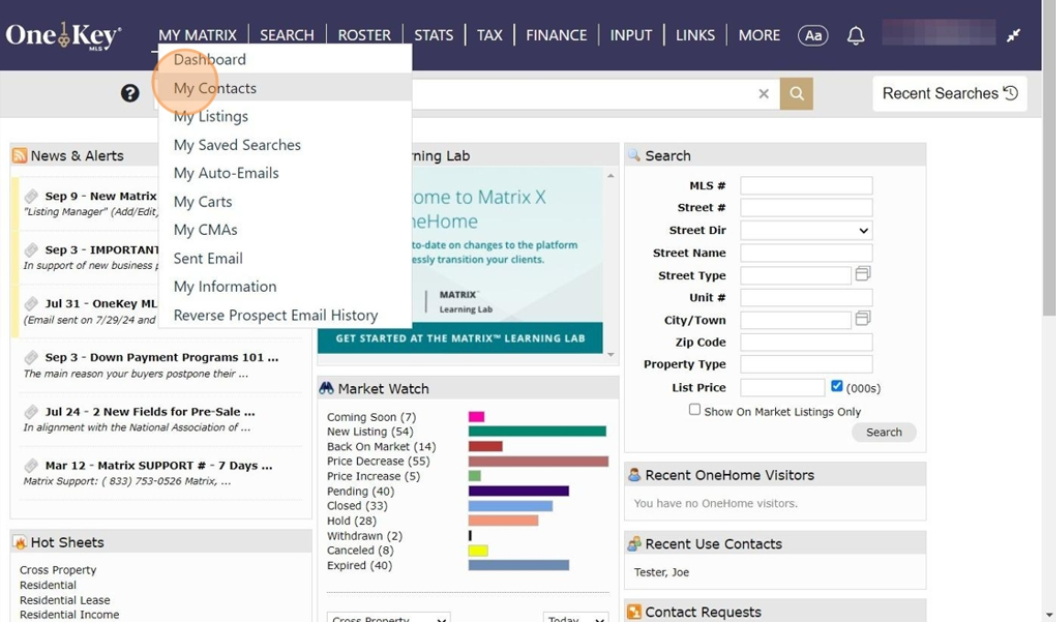Image resolution: width=1056 pixels, height=622 pixels.
Task: Toggle the Aa text size button
Action: pos(813,36)
